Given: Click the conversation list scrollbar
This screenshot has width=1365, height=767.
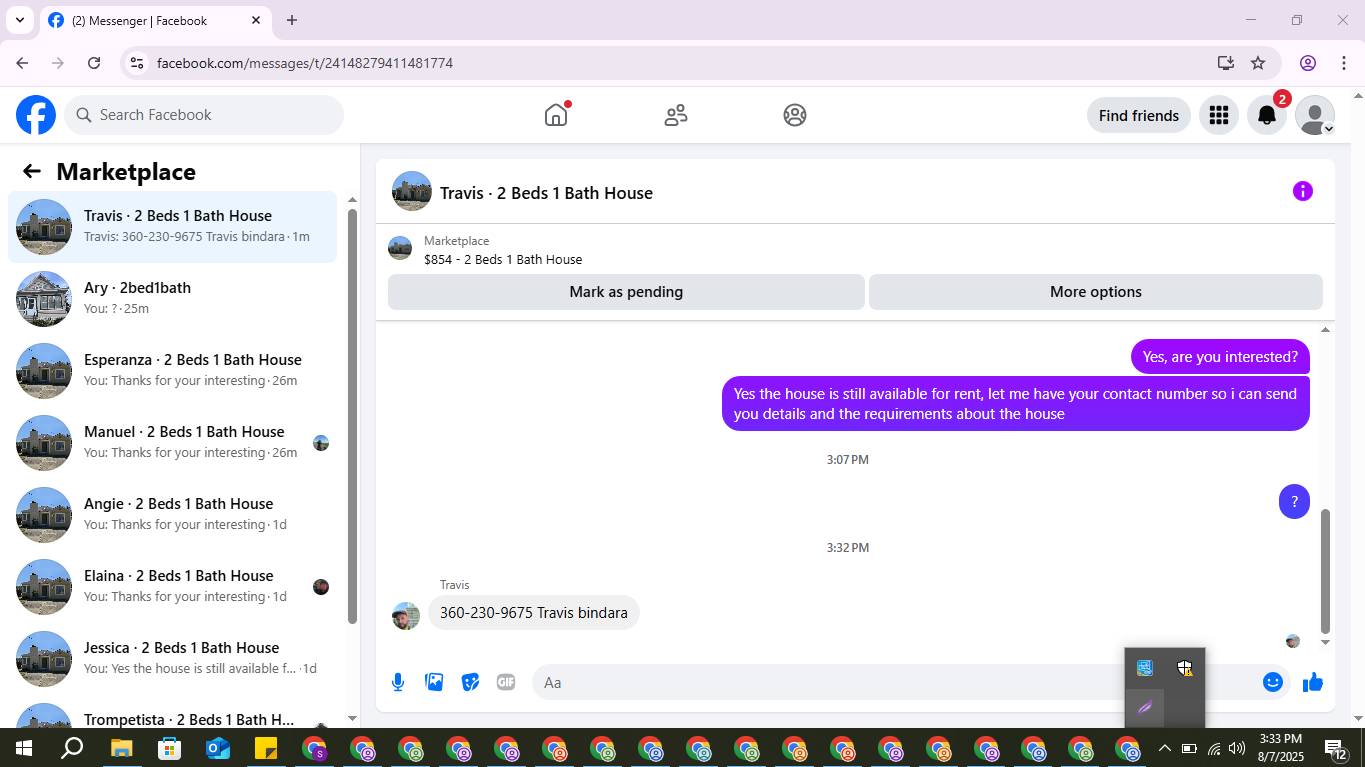Looking at the screenshot, I should click(x=352, y=415).
